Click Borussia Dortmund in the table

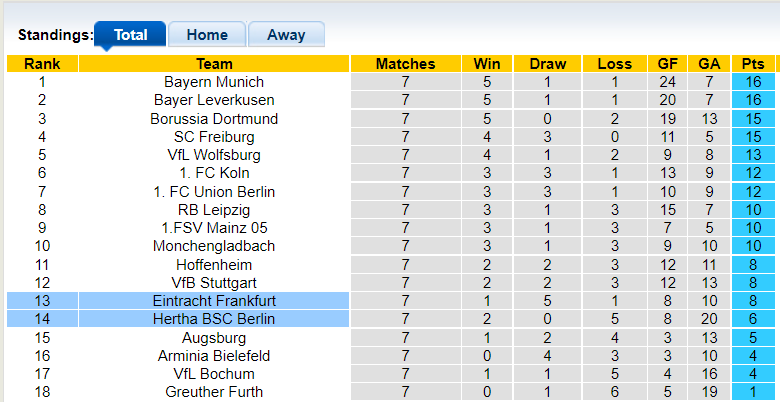point(214,118)
